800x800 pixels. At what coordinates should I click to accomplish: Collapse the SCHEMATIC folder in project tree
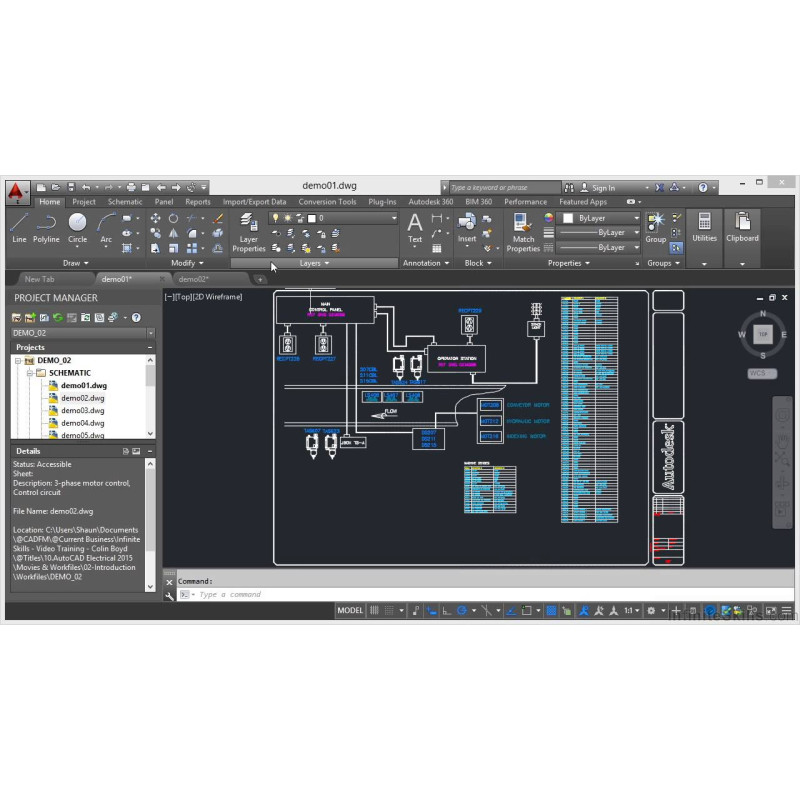[x=30, y=372]
